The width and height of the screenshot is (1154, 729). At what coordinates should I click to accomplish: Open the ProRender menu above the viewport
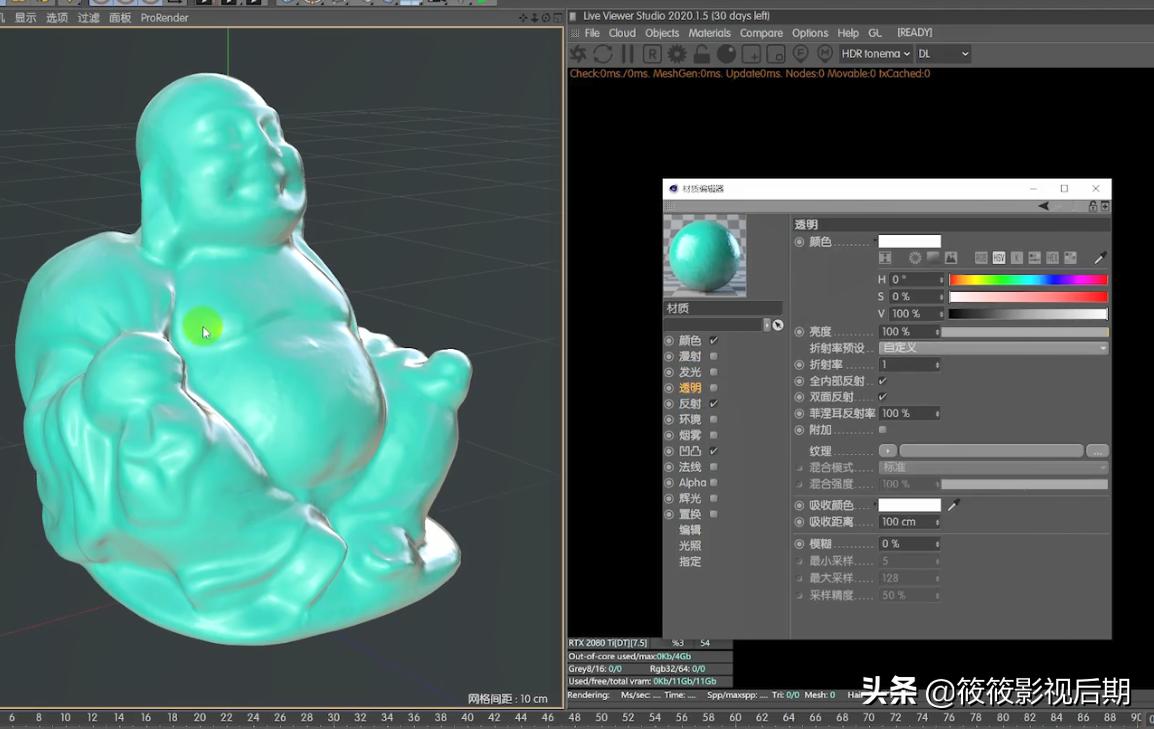[x=163, y=17]
